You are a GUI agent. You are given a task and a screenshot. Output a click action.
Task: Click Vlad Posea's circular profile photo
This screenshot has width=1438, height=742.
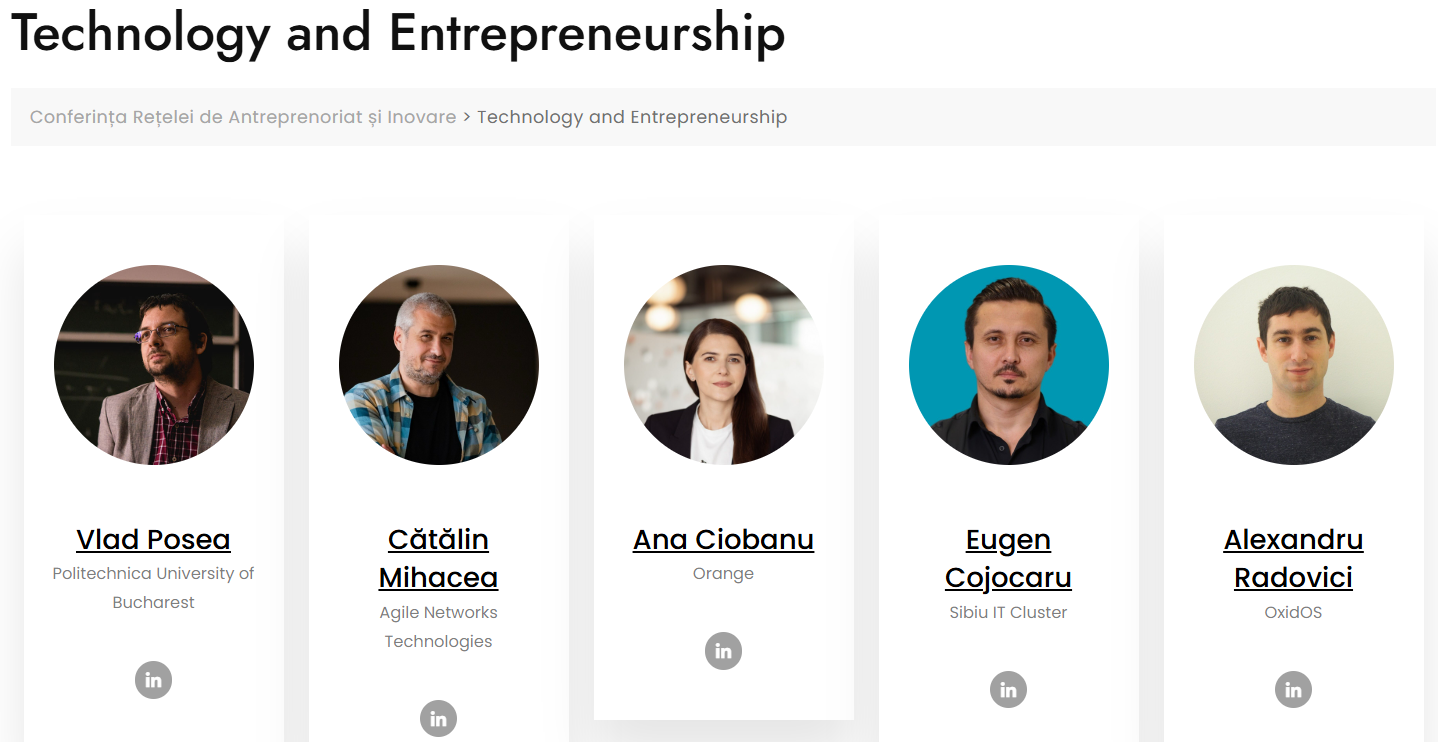click(x=153, y=365)
